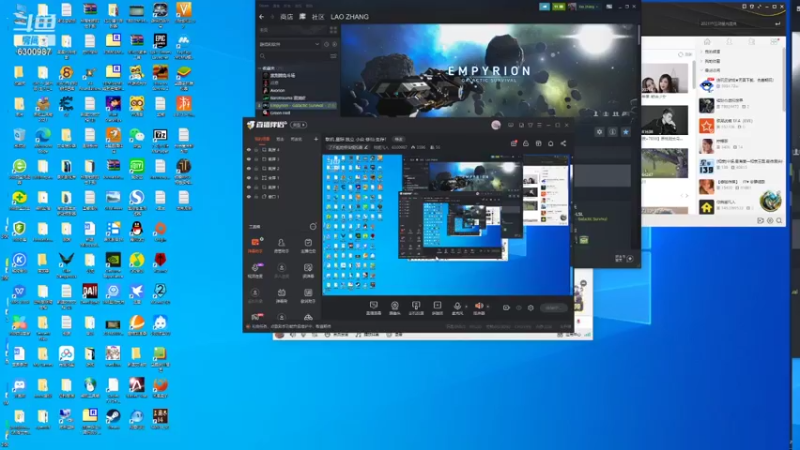Open the calendar-like tool in top row of tool grid
The height and width of the screenshot is (450, 800).
308,245
